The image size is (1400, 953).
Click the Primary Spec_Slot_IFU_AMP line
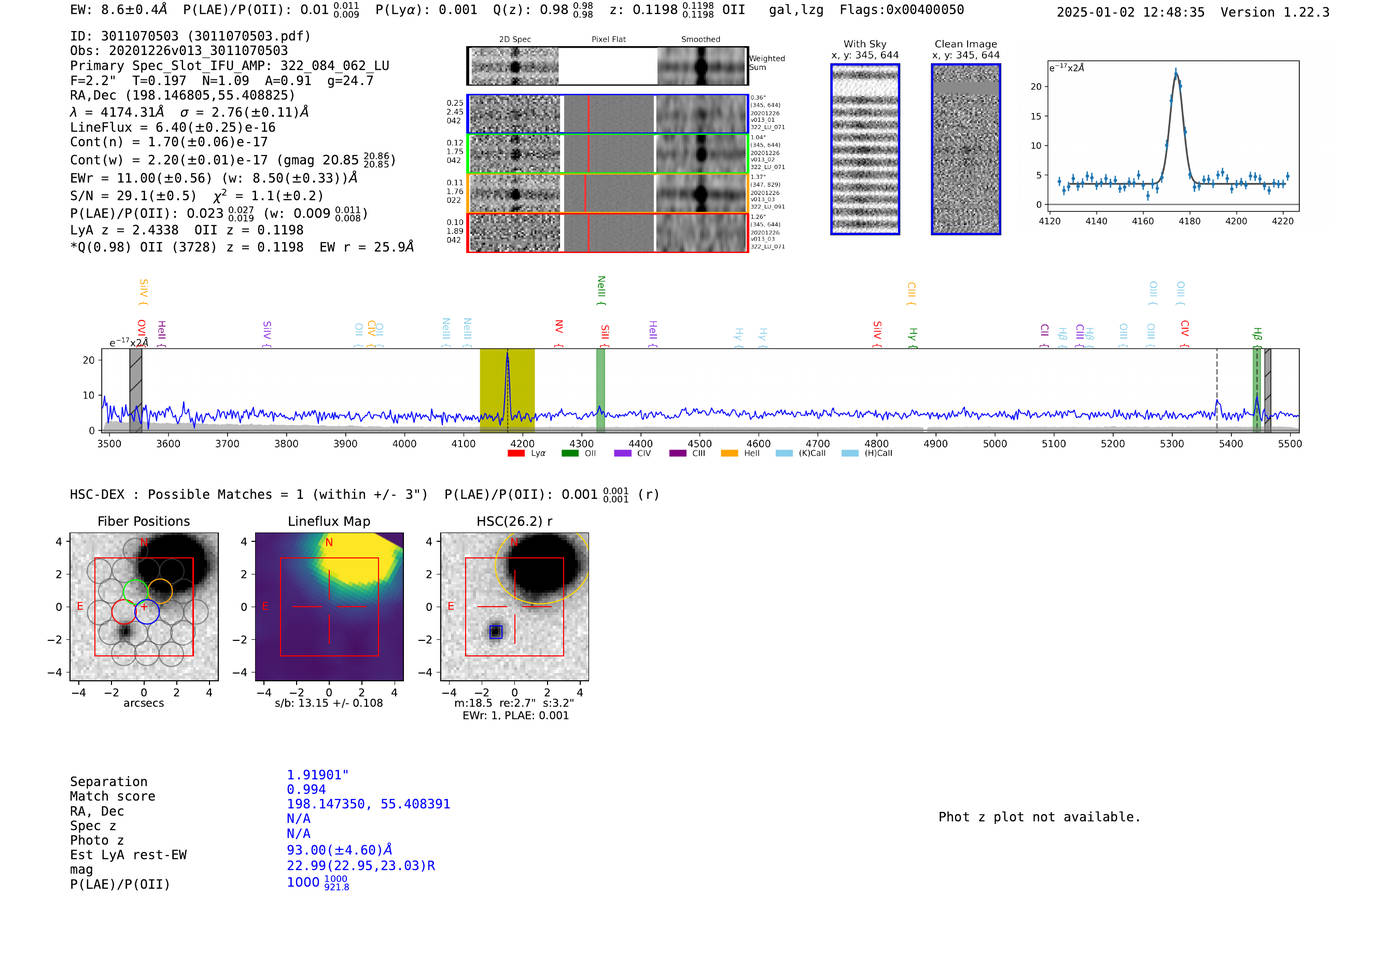[230, 66]
